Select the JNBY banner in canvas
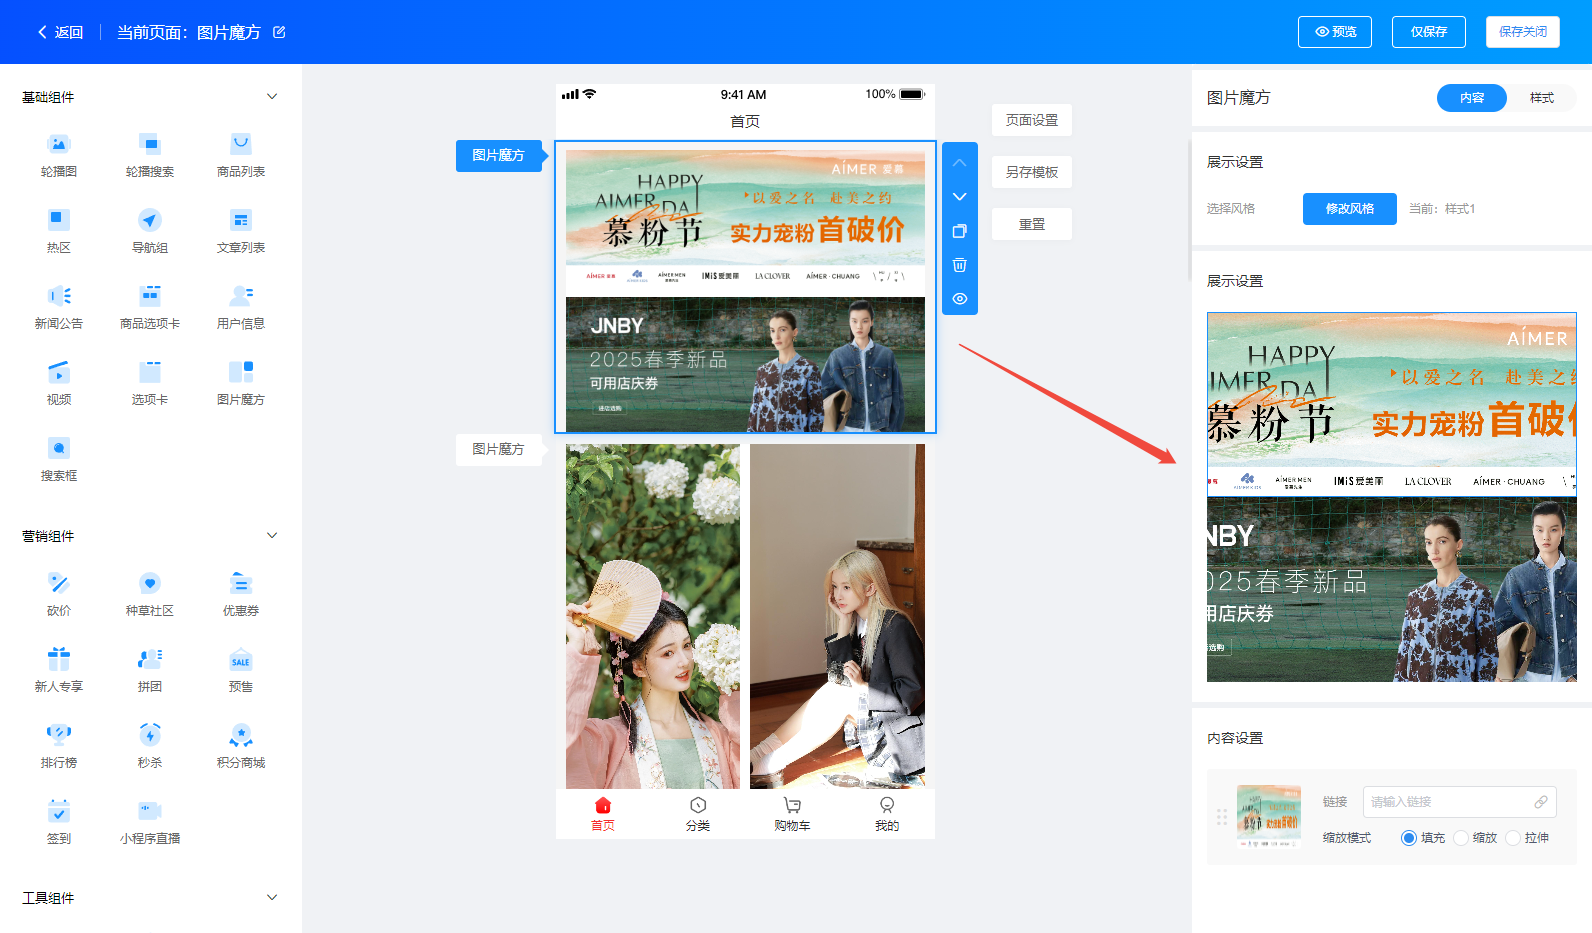Viewport: 1592px width, 933px height. pos(745,364)
